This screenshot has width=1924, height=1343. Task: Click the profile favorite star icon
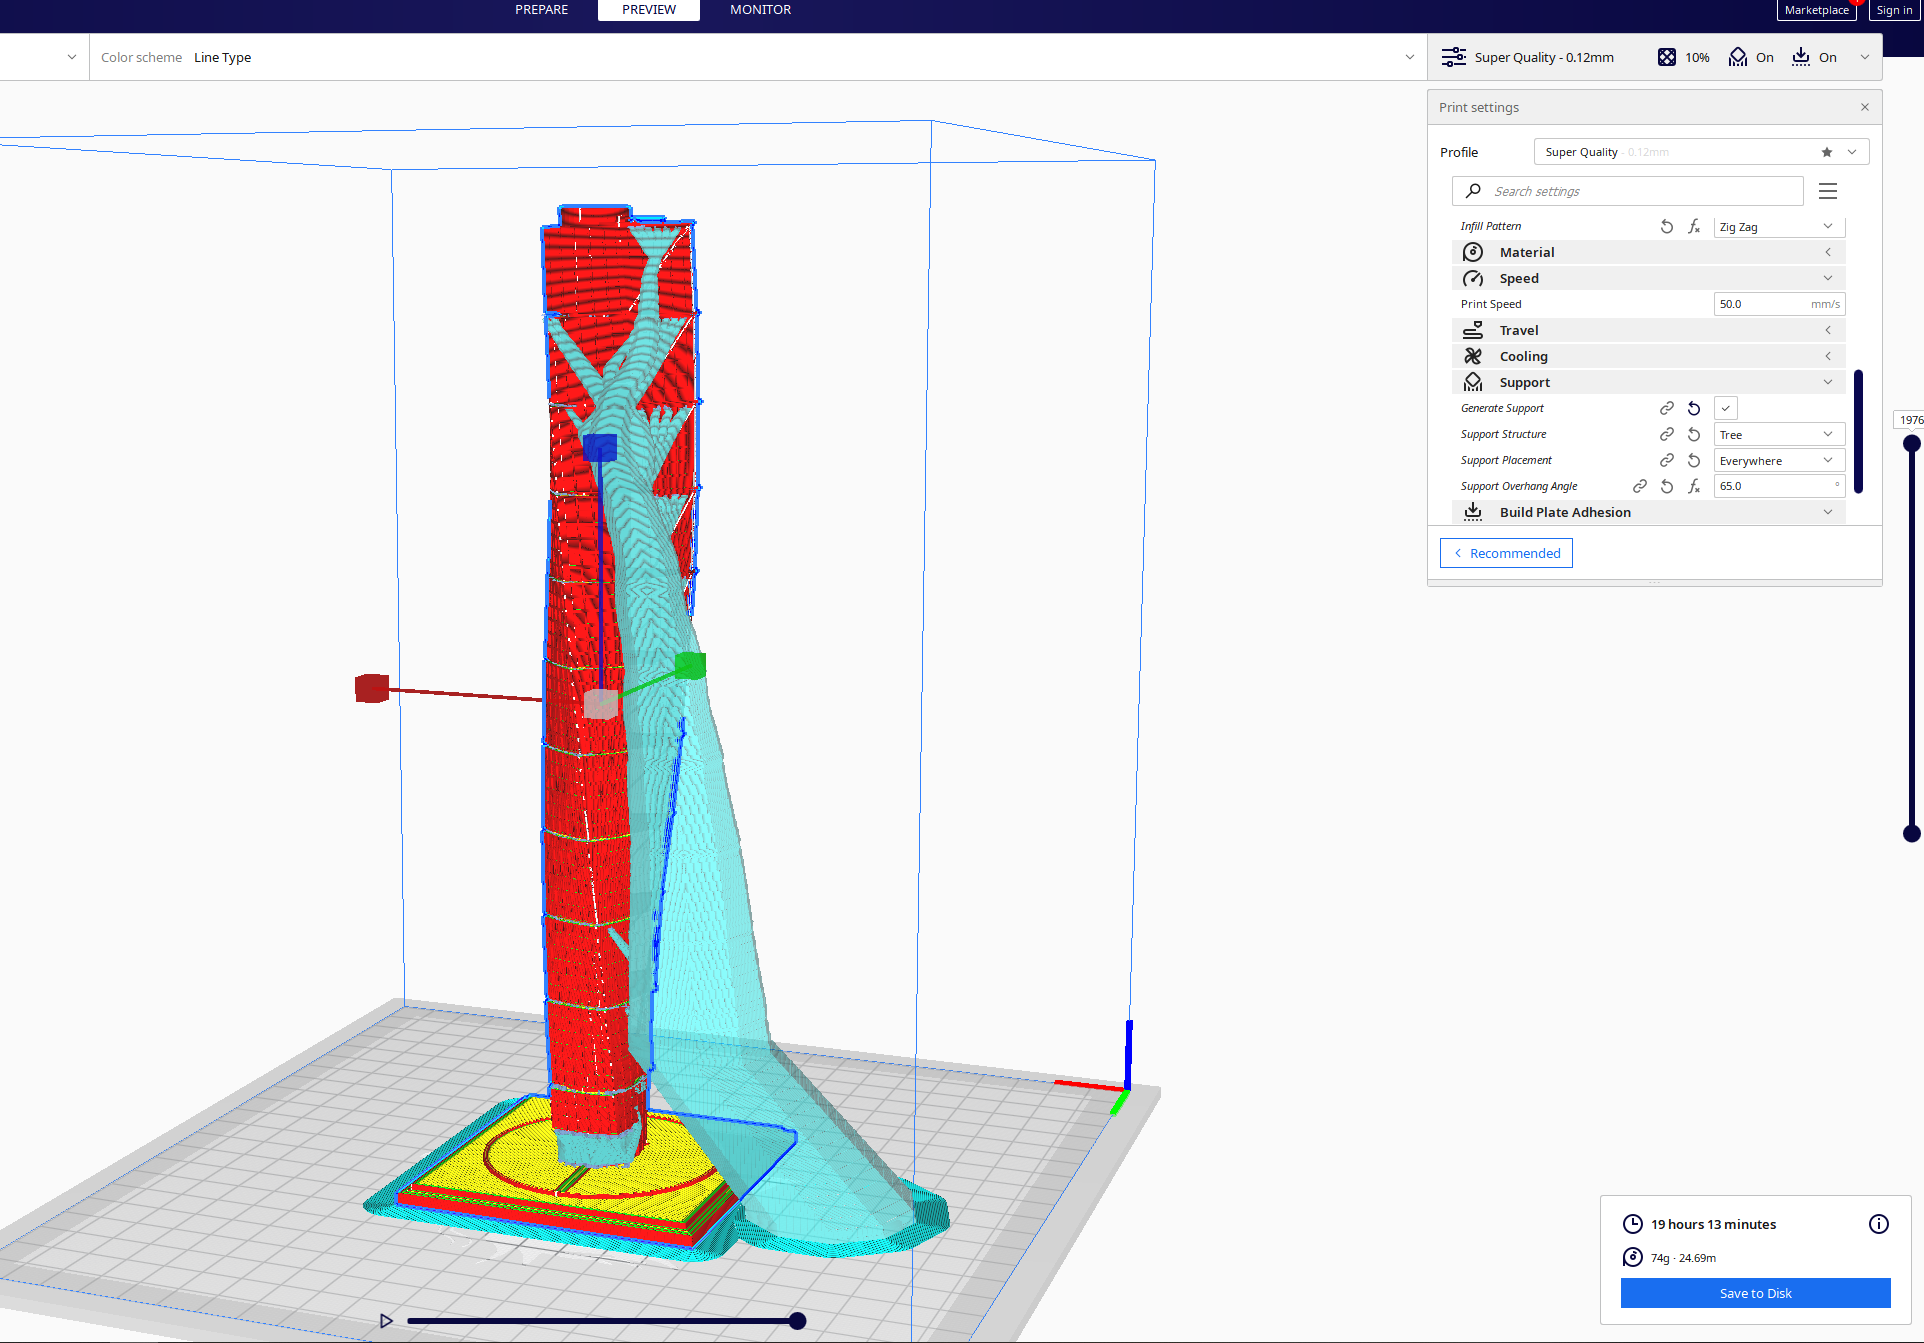pos(1826,152)
